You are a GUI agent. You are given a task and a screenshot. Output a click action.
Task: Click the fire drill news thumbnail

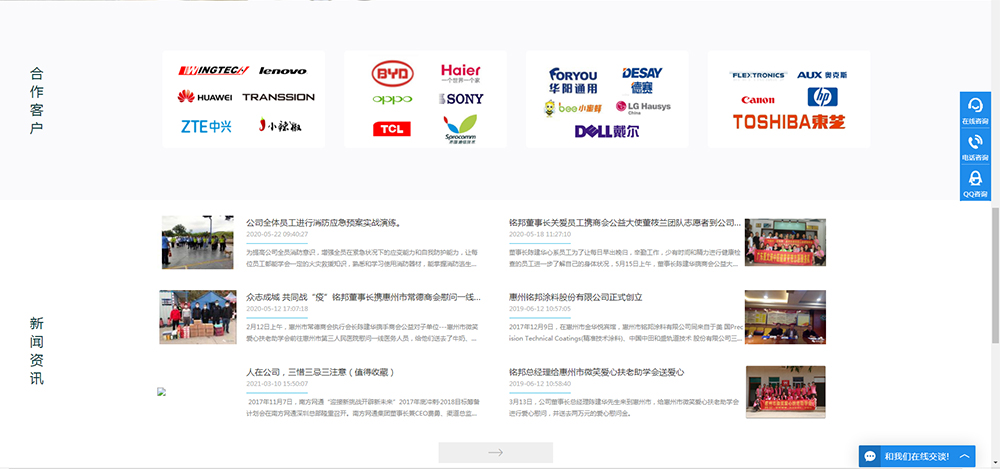point(198,242)
